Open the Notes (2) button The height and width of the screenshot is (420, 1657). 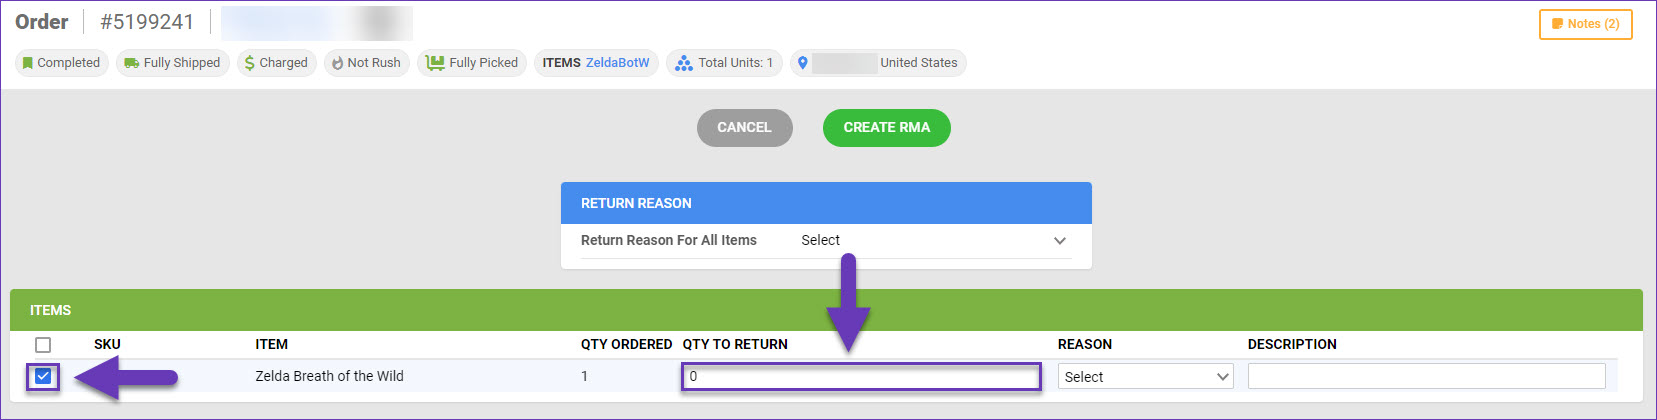(x=1586, y=24)
